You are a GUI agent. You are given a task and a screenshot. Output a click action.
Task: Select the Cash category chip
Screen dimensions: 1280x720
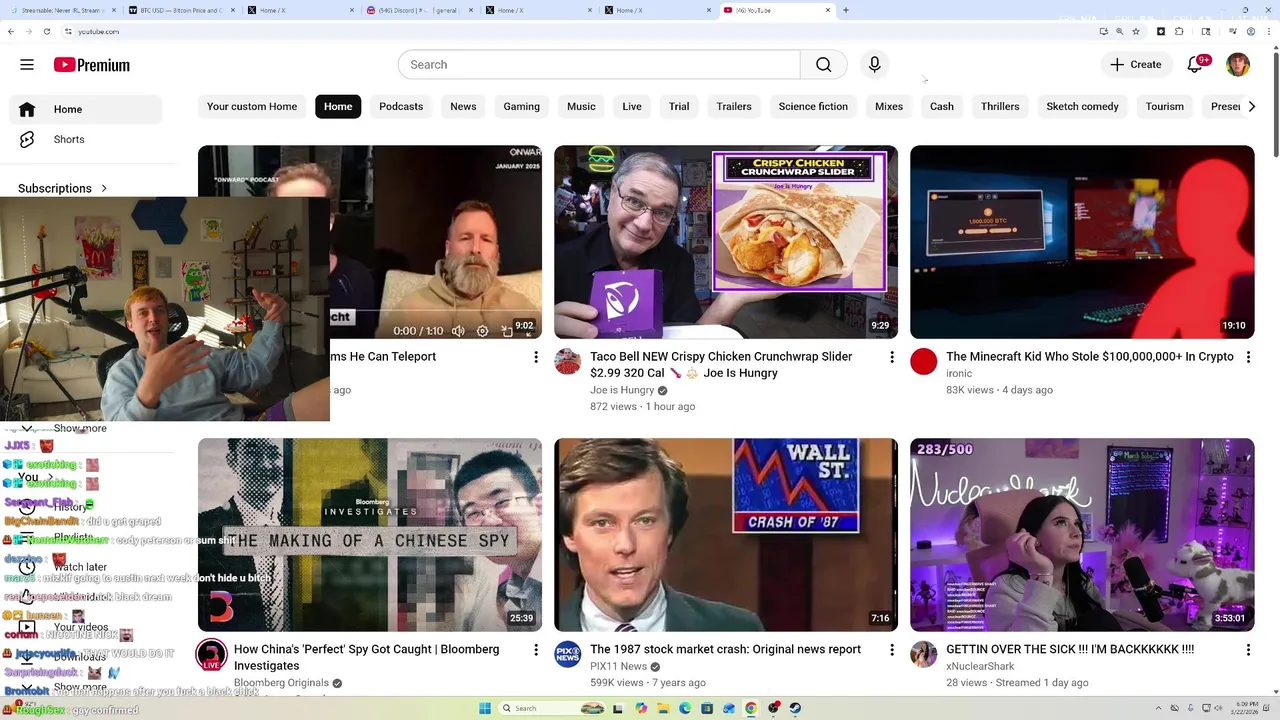pos(942,107)
